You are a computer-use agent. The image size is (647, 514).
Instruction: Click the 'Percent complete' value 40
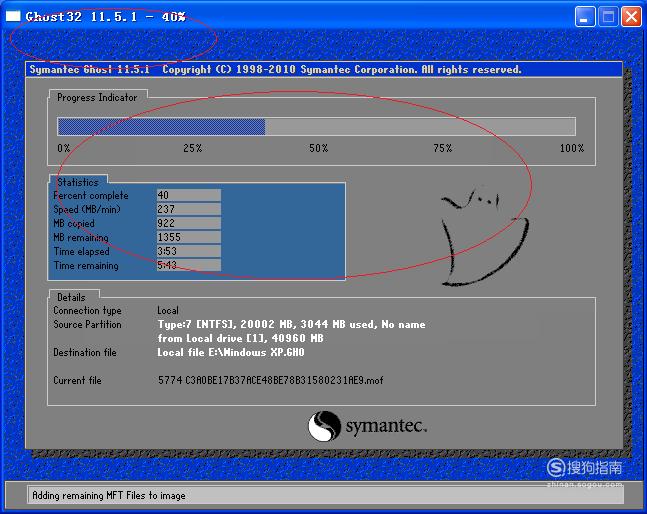pyautogui.click(x=189, y=195)
